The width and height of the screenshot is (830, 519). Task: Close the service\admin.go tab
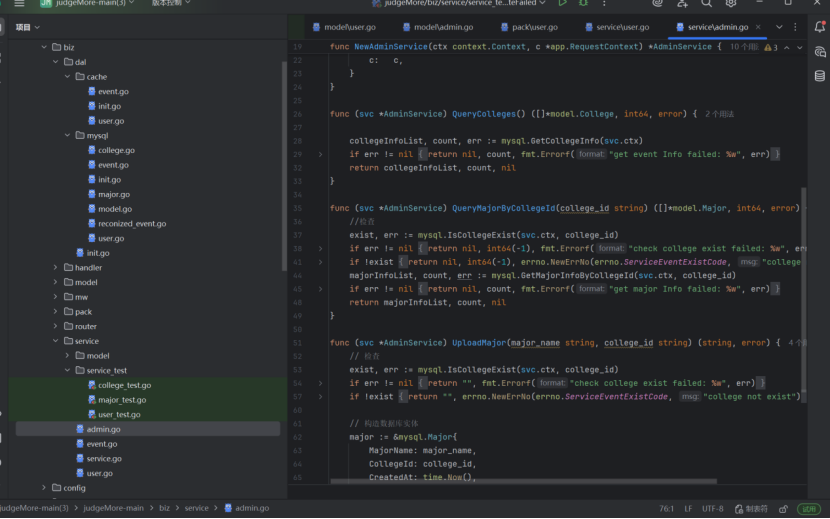pyautogui.click(x=758, y=27)
